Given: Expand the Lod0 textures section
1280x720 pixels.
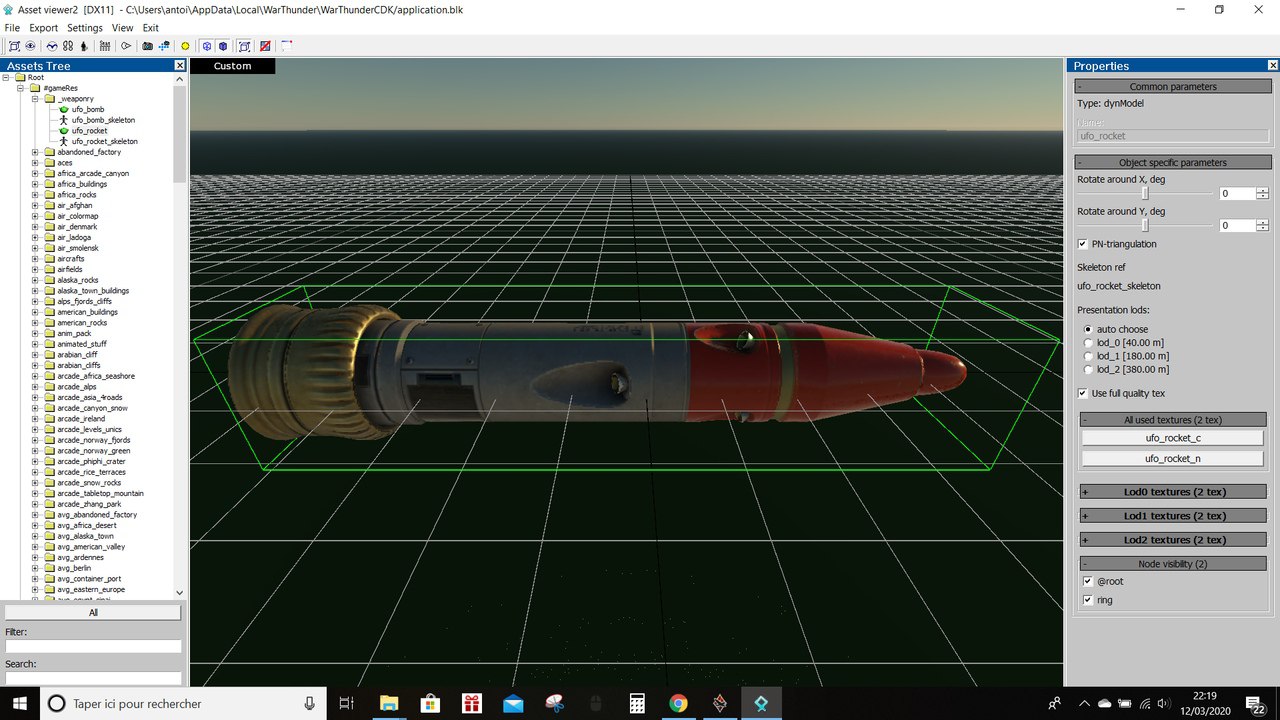Looking at the screenshot, I should tap(1173, 492).
